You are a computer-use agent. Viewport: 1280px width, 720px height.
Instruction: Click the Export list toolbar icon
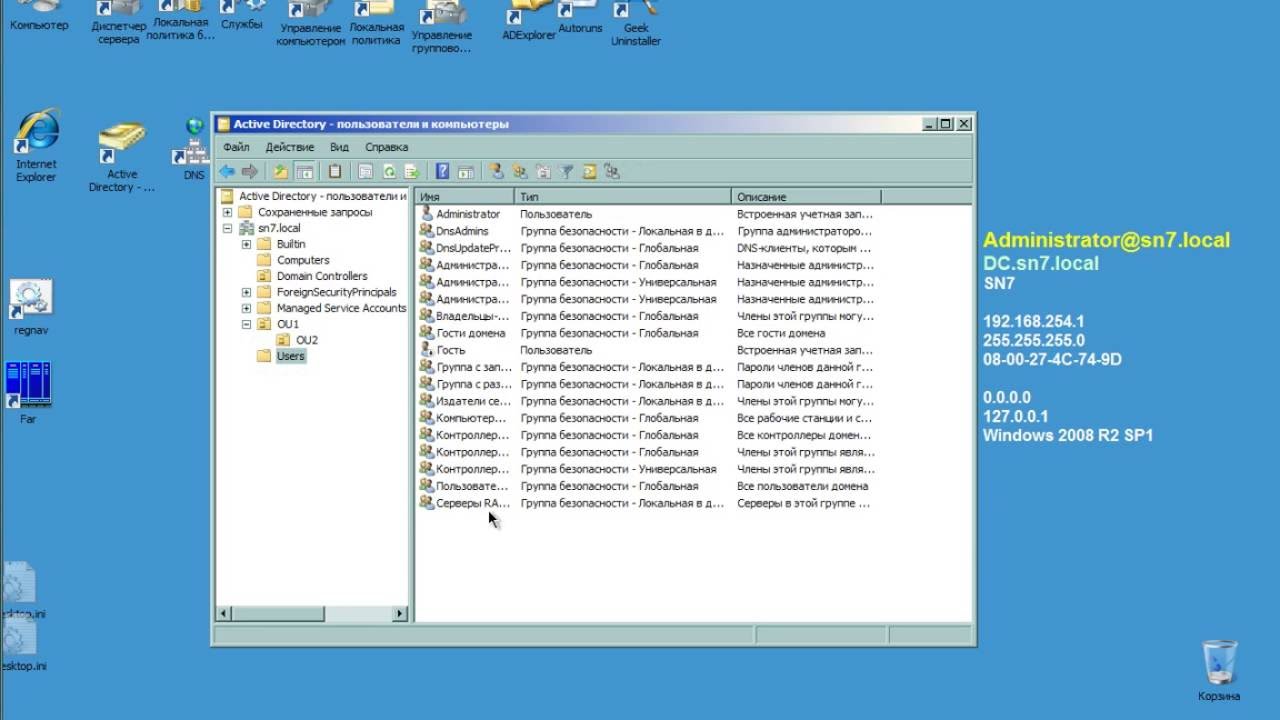coord(411,172)
